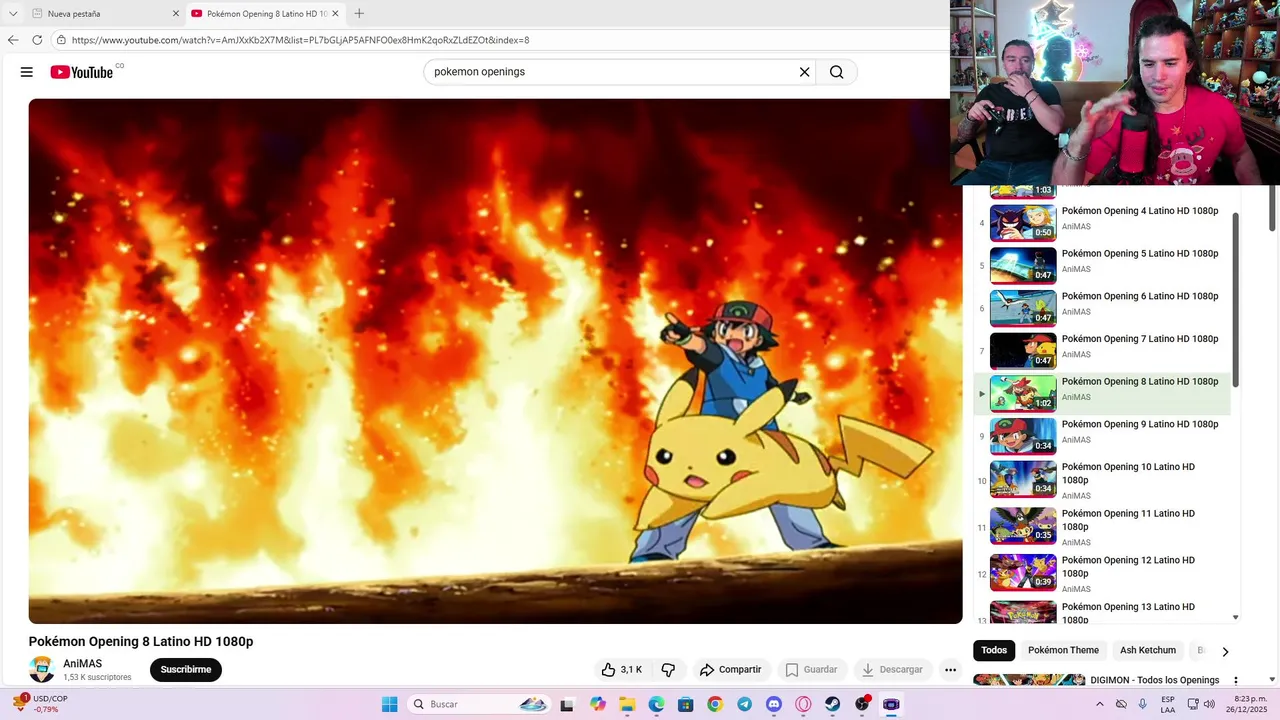This screenshot has height=720, width=1280.
Task: Click the browser address bar URL
Action: point(300,40)
